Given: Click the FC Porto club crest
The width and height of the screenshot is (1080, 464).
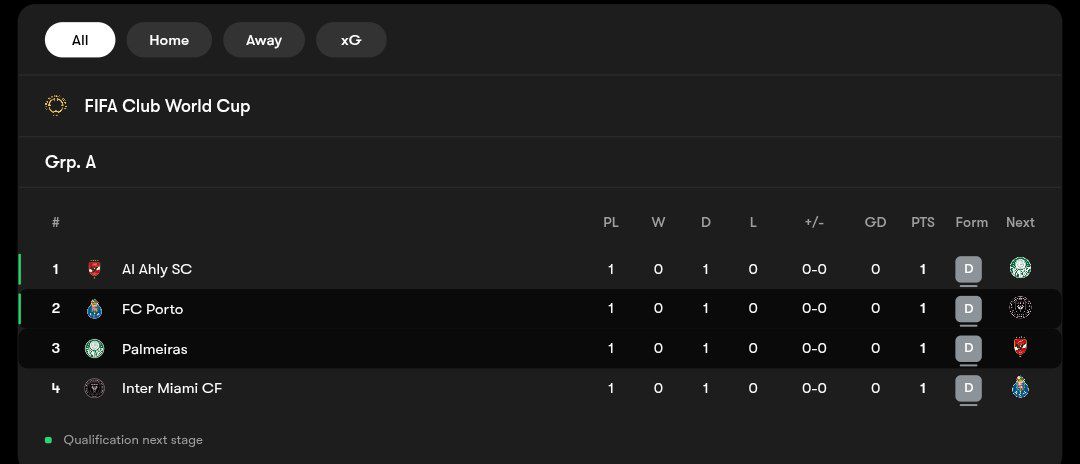Looking at the screenshot, I should pos(94,309).
